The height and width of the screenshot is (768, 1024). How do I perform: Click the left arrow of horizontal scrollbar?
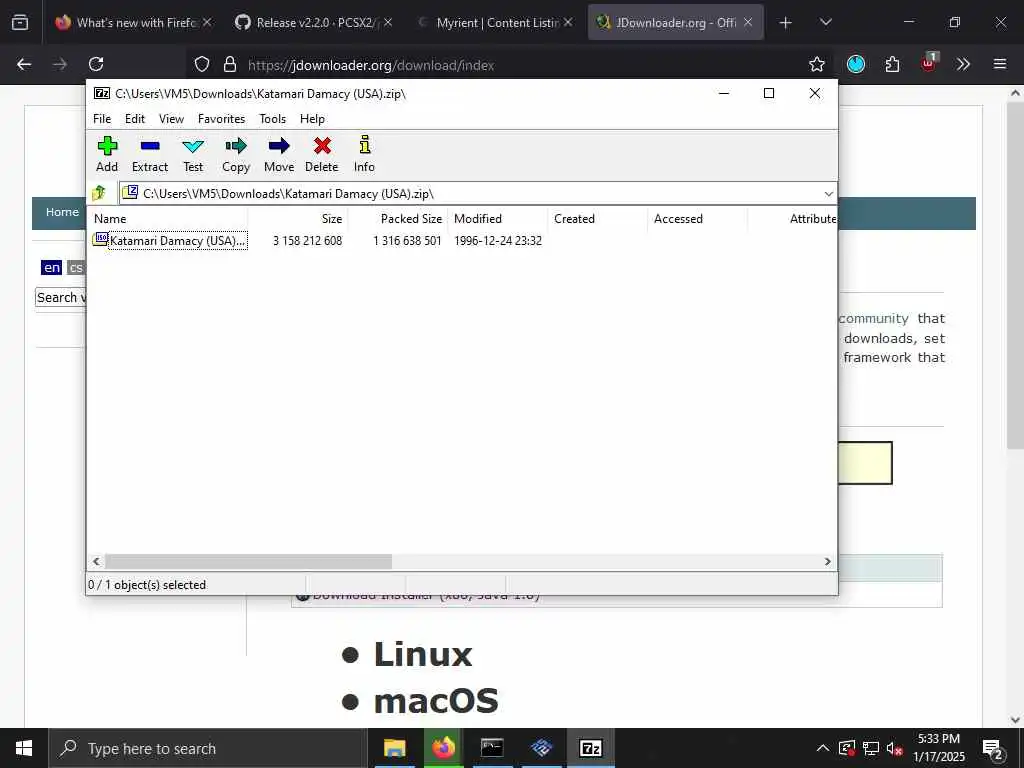[x=96, y=562]
